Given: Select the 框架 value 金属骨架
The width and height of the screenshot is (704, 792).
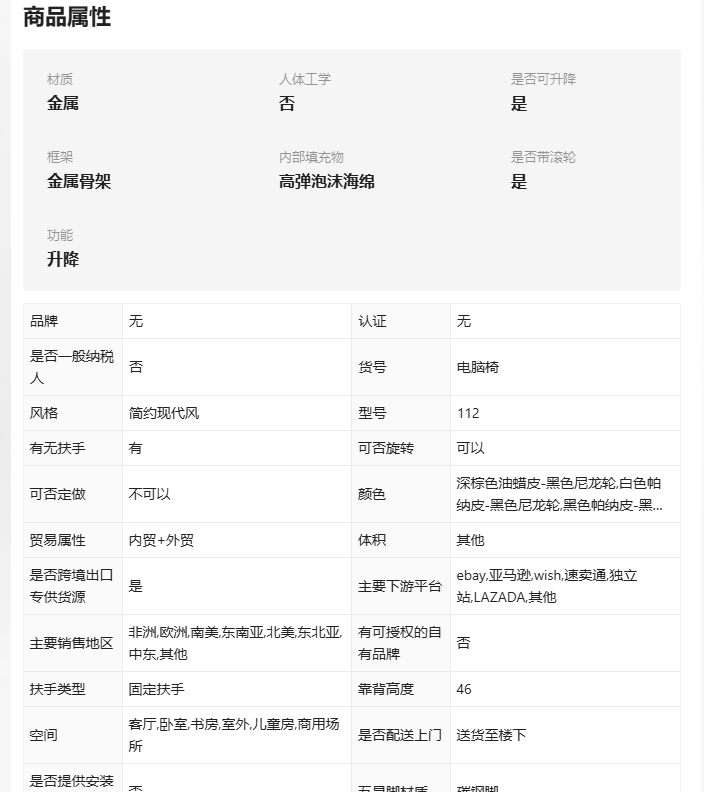Looking at the screenshot, I should pyautogui.click(x=79, y=181).
